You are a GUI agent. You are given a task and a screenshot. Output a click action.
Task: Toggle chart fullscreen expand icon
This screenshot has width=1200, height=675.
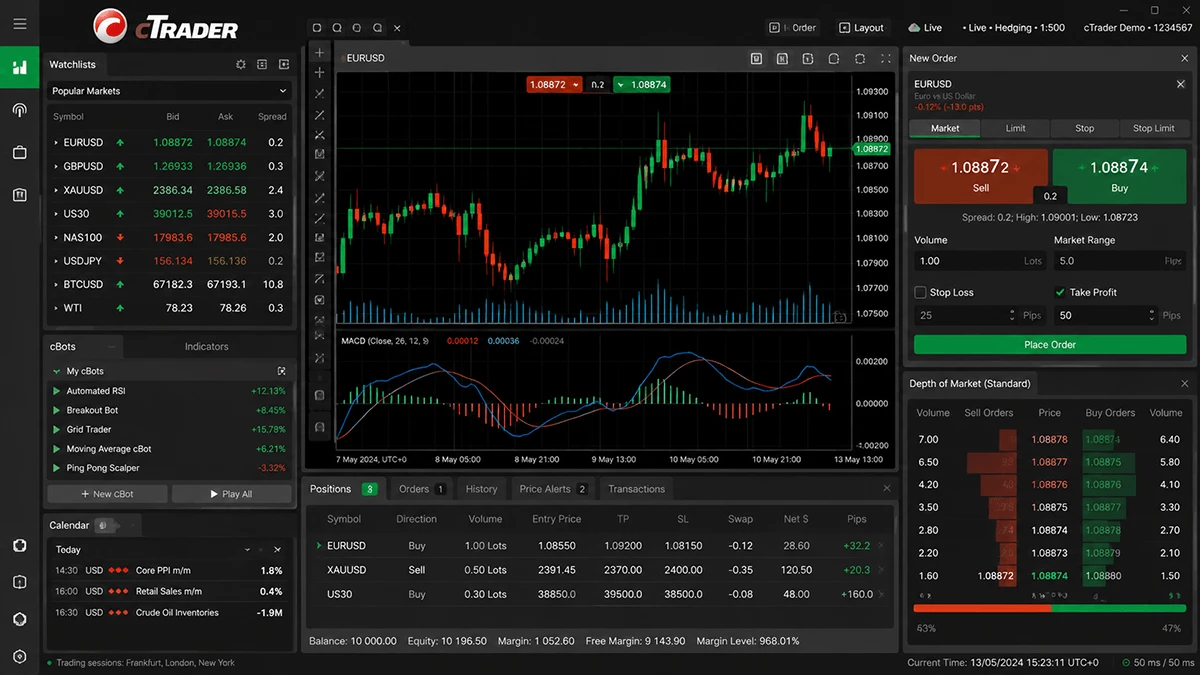[x=885, y=59]
